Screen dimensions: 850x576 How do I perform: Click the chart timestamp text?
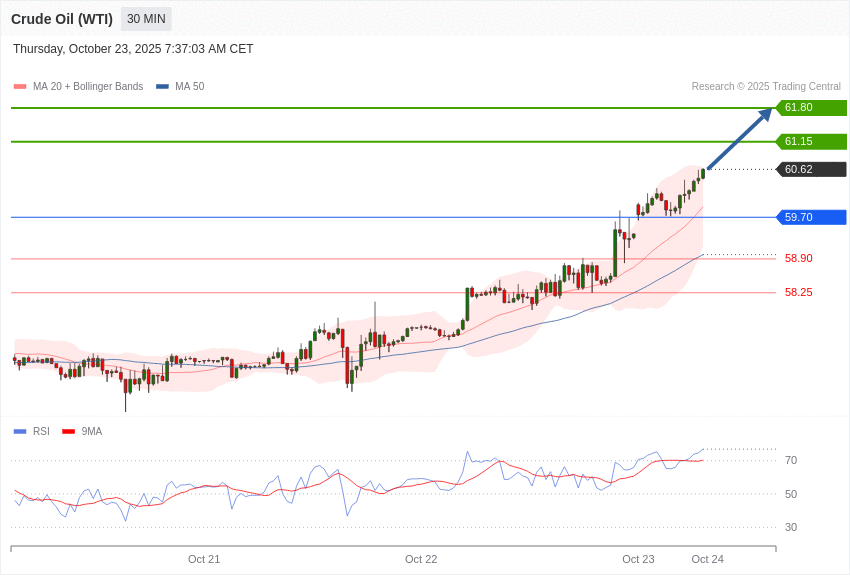coord(133,49)
